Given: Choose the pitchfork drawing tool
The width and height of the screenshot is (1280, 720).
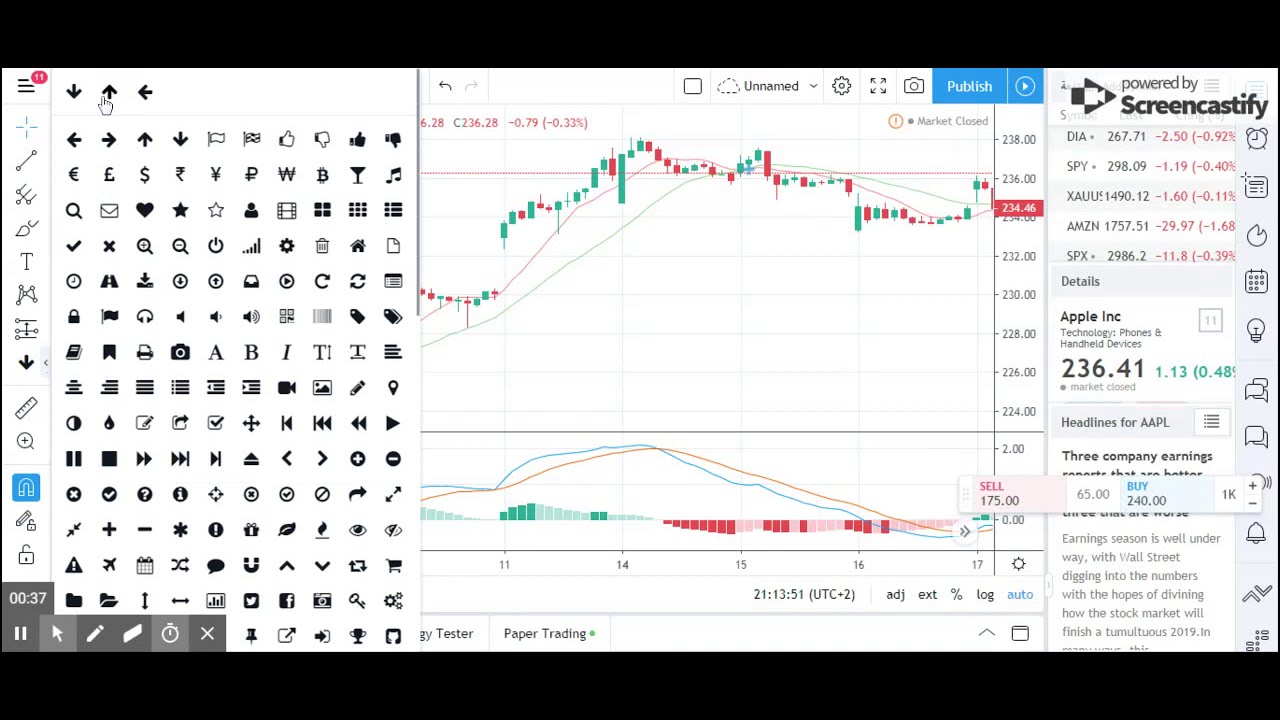Looking at the screenshot, I should 26,194.
